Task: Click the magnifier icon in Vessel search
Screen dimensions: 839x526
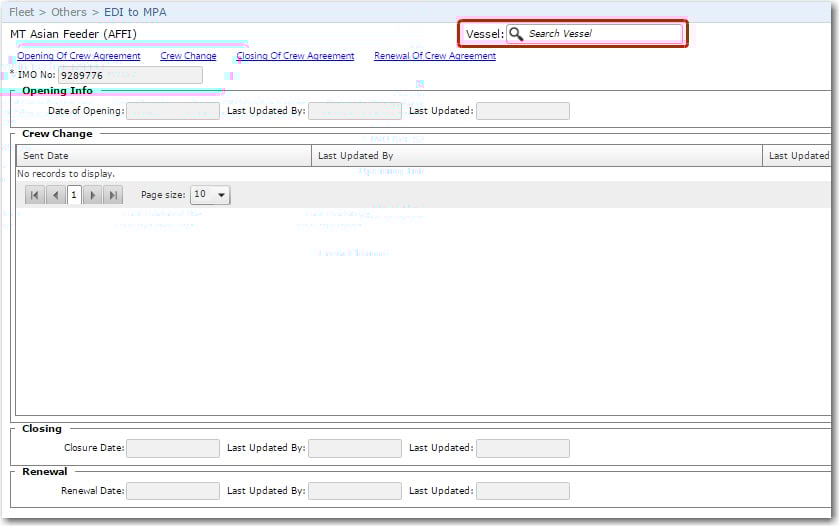Action: [x=516, y=34]
